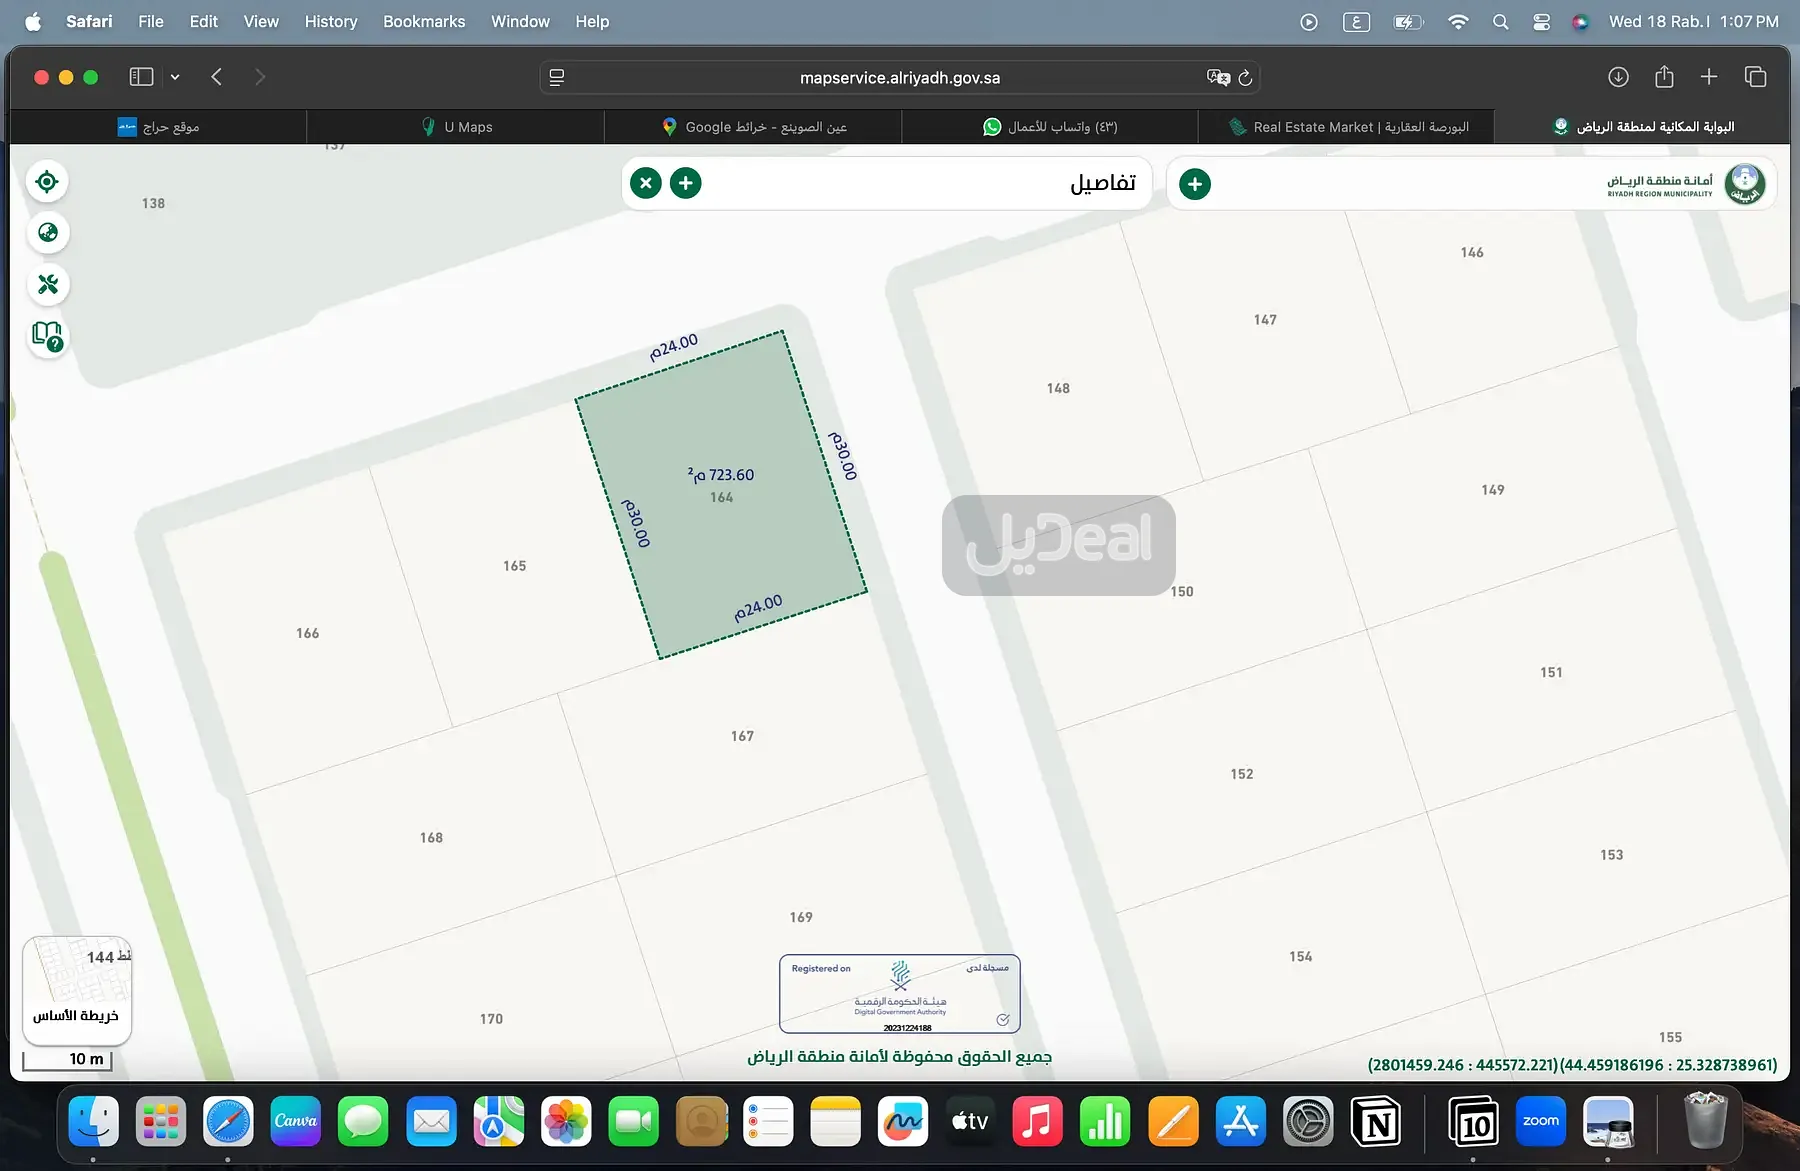1800x1171 pixels.
Task: Switch to Google خرائط tab
Action: [x=753, y=127]
